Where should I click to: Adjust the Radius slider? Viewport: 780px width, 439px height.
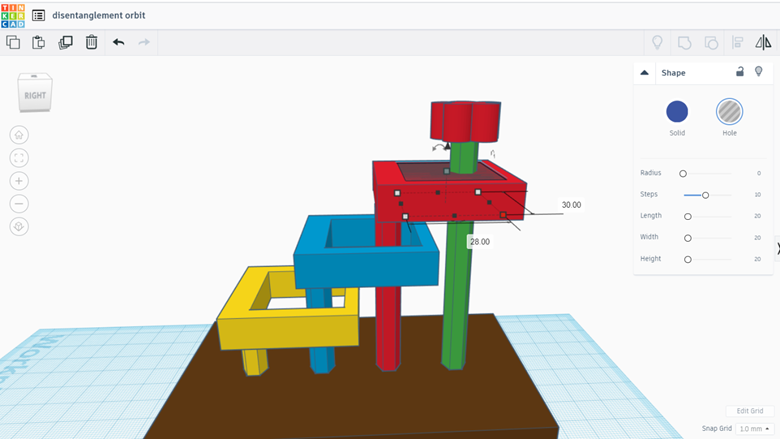683,174
